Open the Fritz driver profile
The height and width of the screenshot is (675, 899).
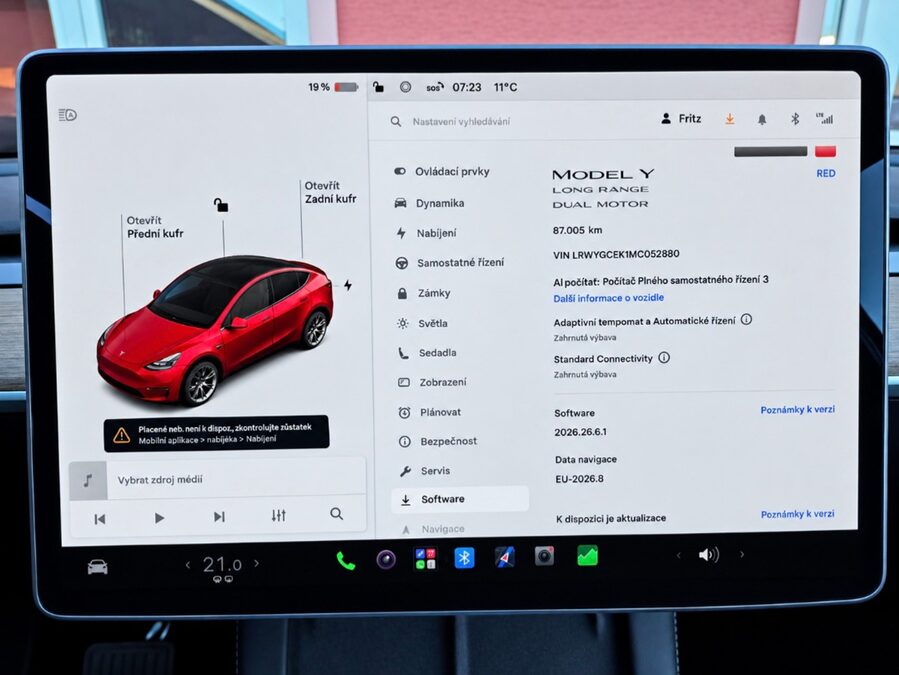(x=681, y=119)
